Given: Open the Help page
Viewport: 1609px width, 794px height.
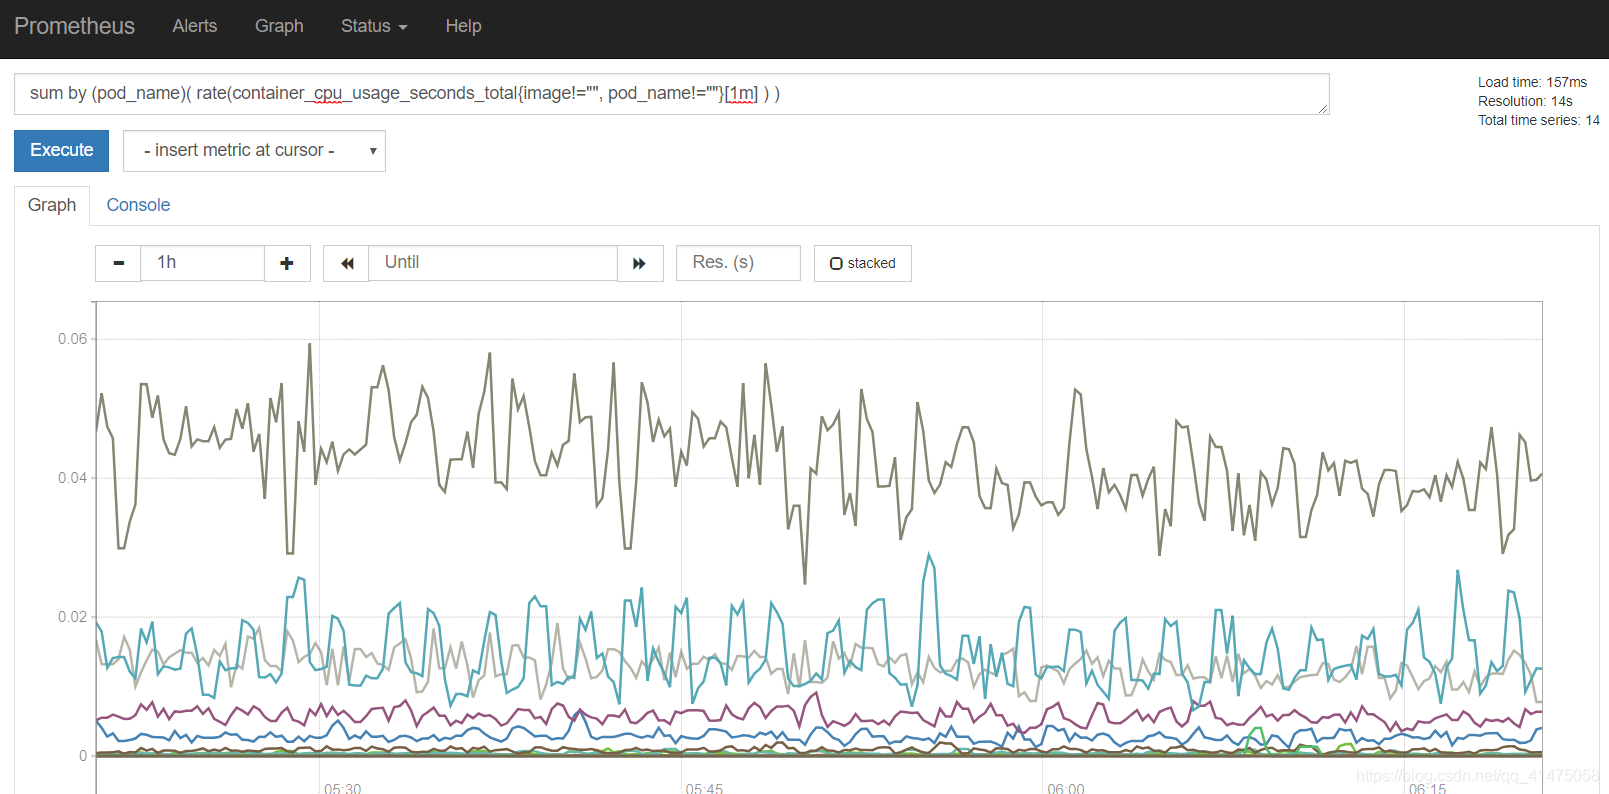Looking at the screenshot, I should 463,26.
